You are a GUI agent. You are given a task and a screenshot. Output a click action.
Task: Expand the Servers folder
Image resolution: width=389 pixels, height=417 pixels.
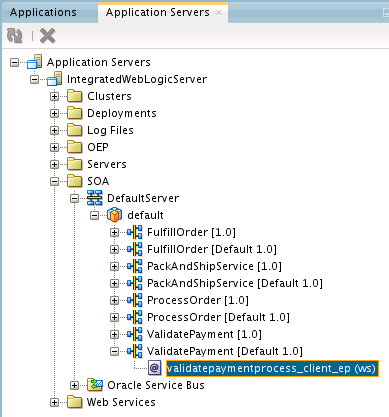[54, 164]
